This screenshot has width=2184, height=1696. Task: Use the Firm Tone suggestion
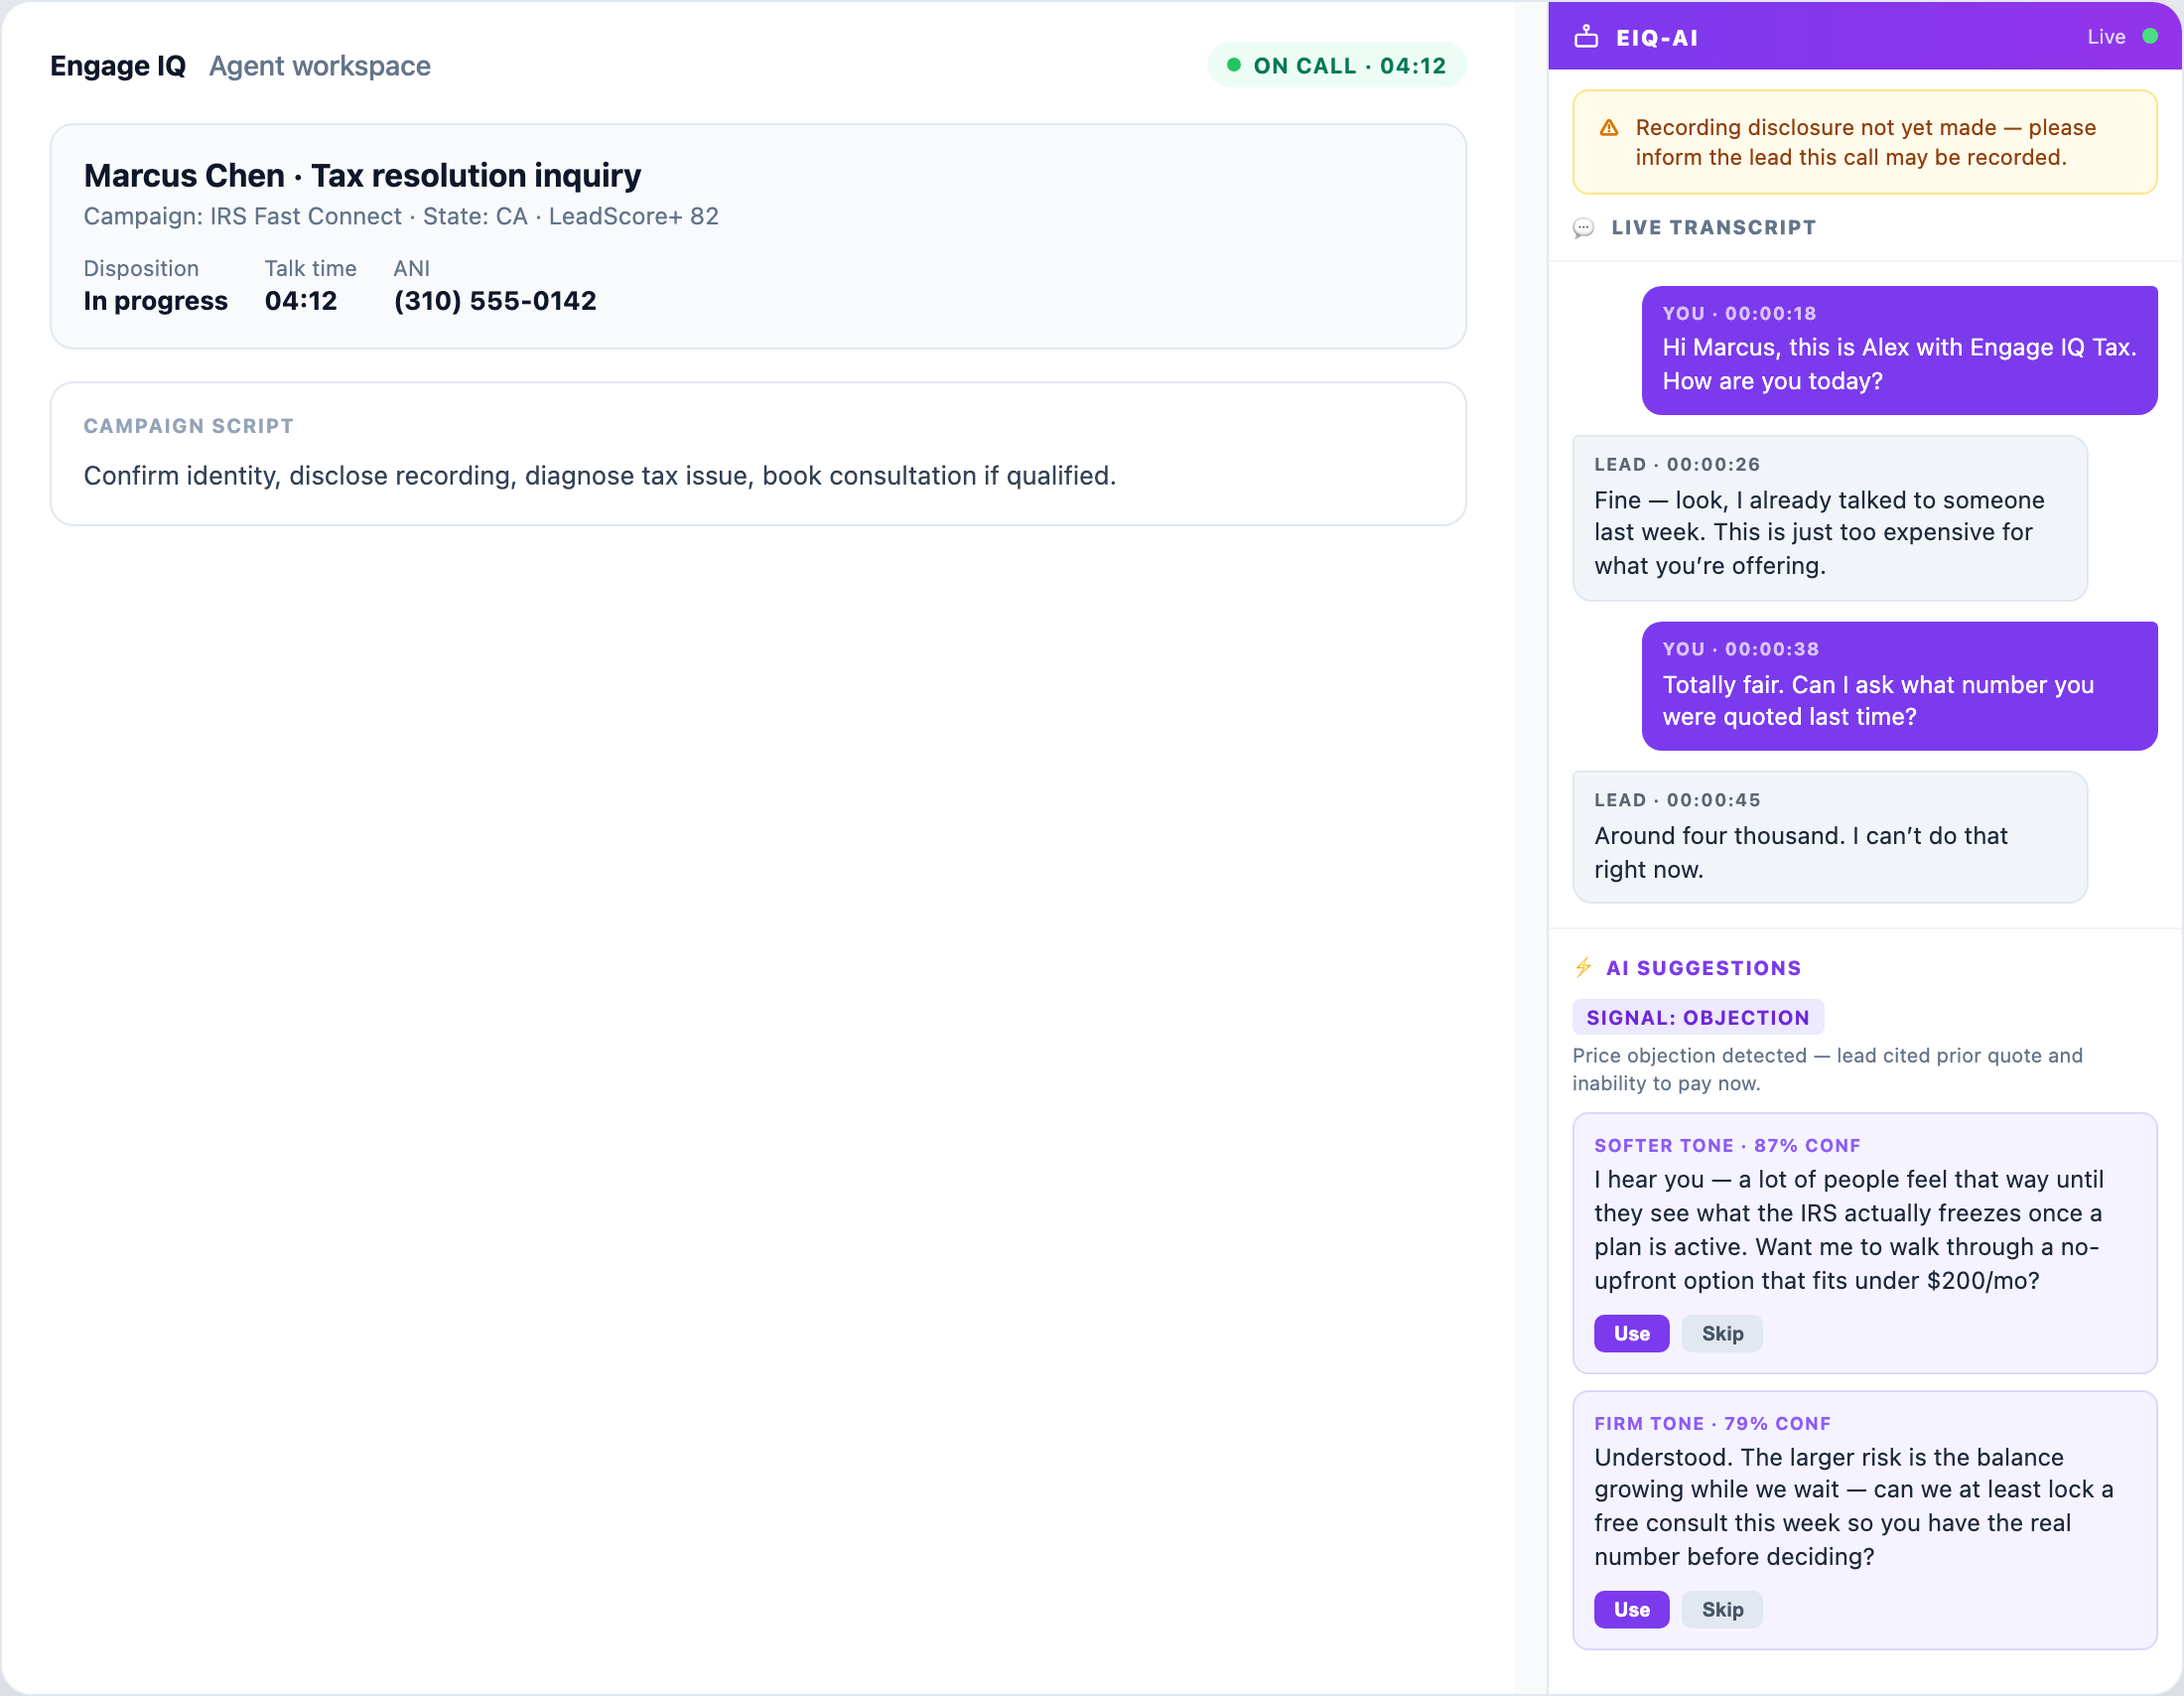pos(1631,1610)
